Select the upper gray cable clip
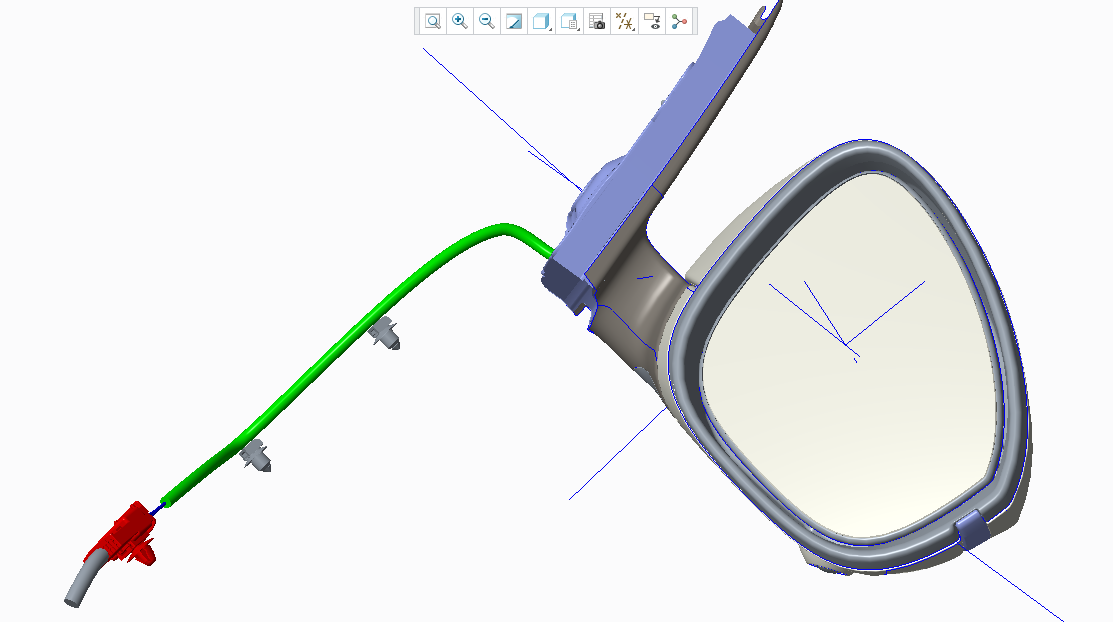 click(384, 334)
